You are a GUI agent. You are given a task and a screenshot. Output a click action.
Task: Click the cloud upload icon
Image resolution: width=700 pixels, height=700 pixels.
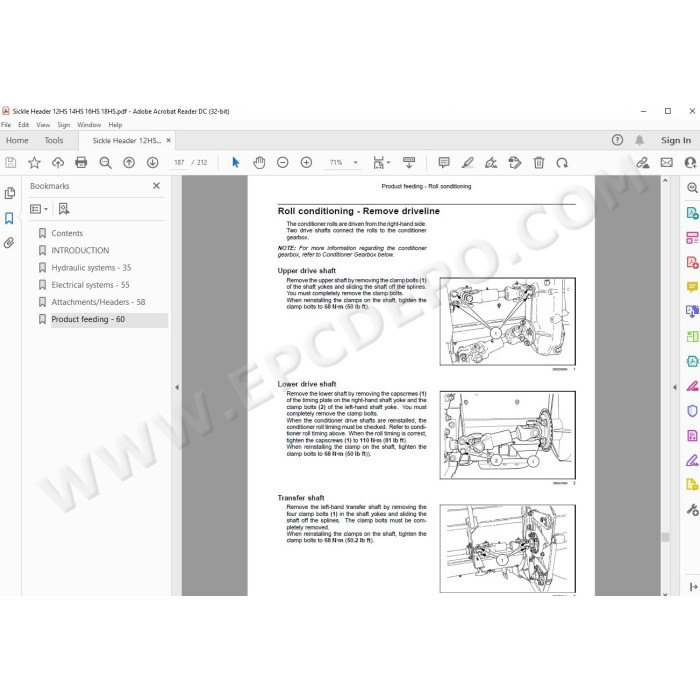[58, 162]
